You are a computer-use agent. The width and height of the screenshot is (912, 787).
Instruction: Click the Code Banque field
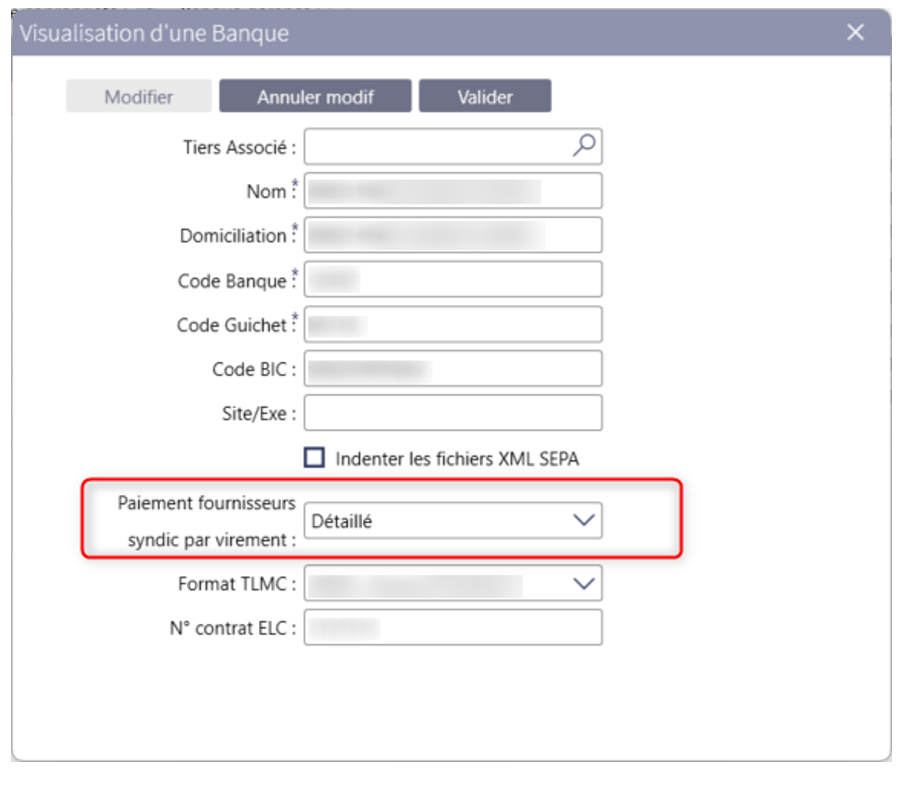point(453,279)
